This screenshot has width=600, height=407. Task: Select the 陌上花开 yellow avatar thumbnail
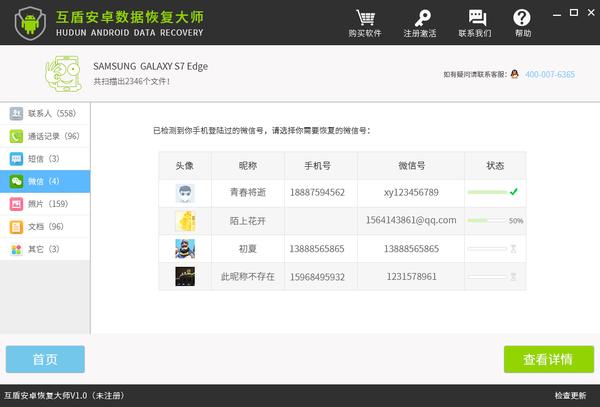pyautogui.click(x=185, y=221)
